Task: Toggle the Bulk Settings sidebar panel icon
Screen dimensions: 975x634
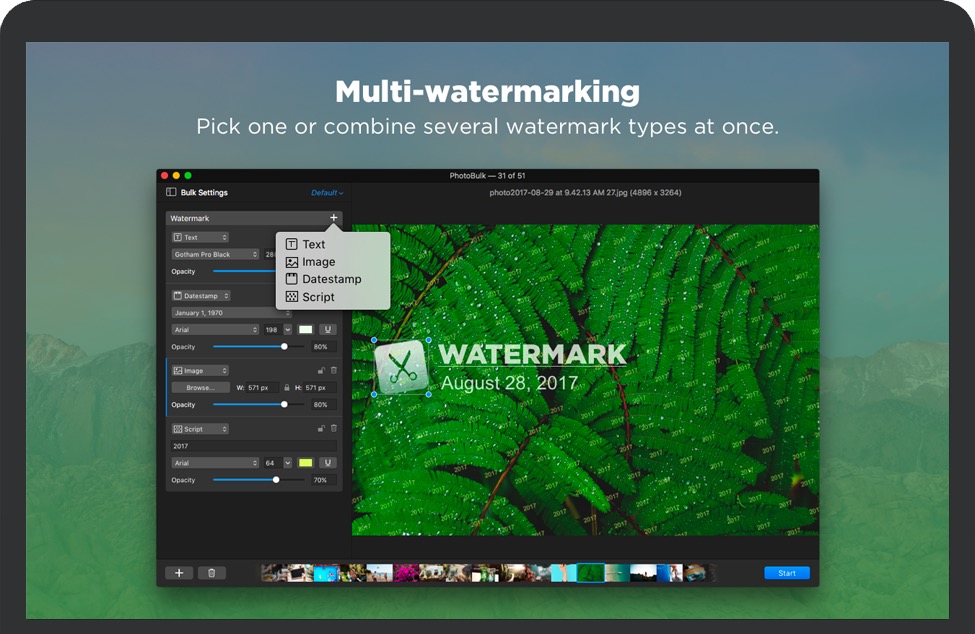Action: 171,192
